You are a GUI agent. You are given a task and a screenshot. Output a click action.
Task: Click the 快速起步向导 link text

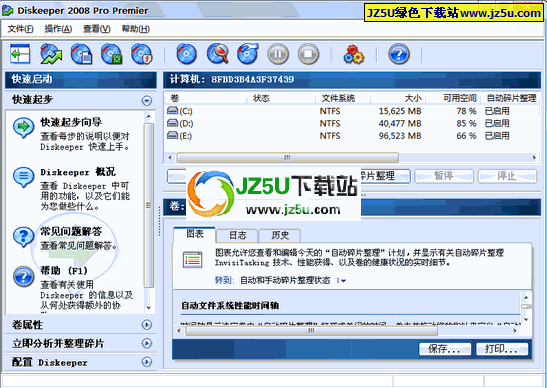(x=71, y=122)
